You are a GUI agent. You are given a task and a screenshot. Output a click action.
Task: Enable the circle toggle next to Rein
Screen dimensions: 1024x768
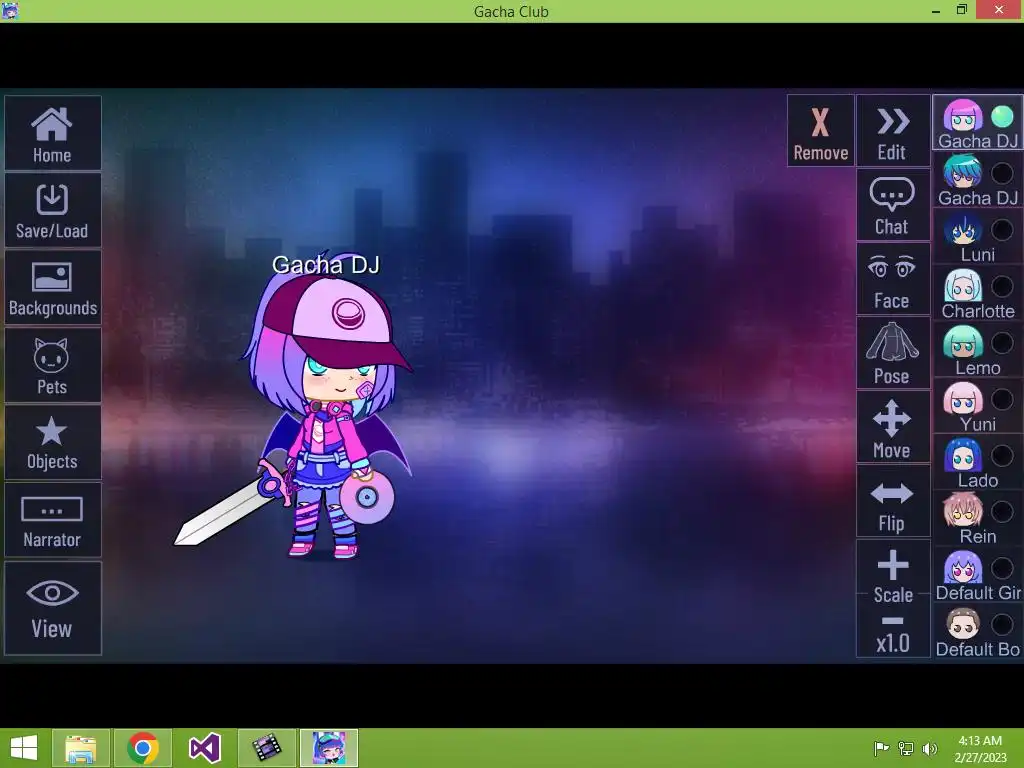click(1002, 512)
